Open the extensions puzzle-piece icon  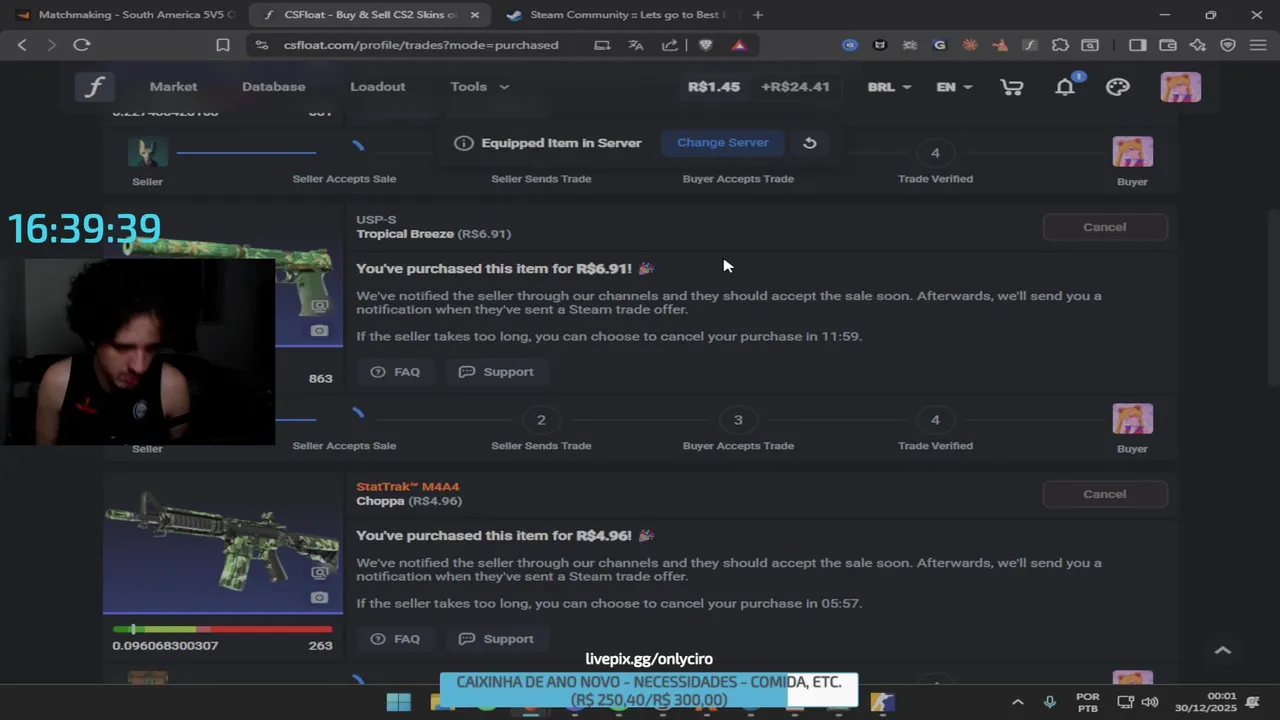click(x=1060, y=45)
